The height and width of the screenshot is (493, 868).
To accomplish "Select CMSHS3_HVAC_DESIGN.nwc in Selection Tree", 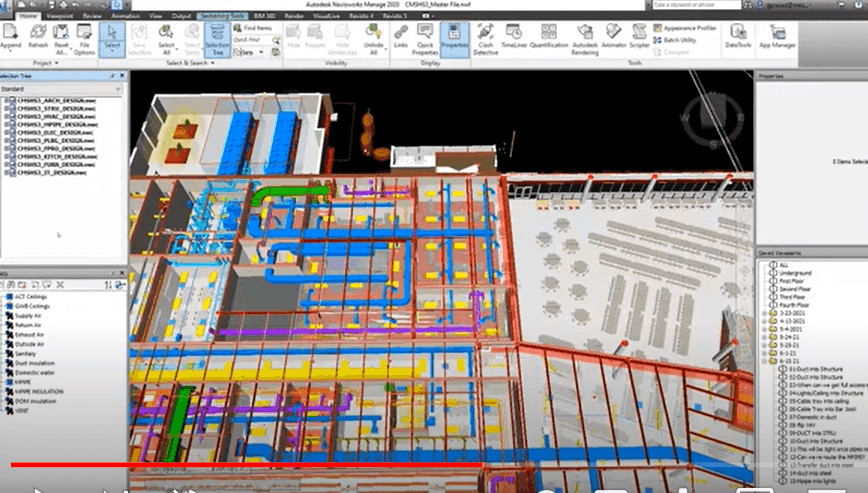I will 48,116.
